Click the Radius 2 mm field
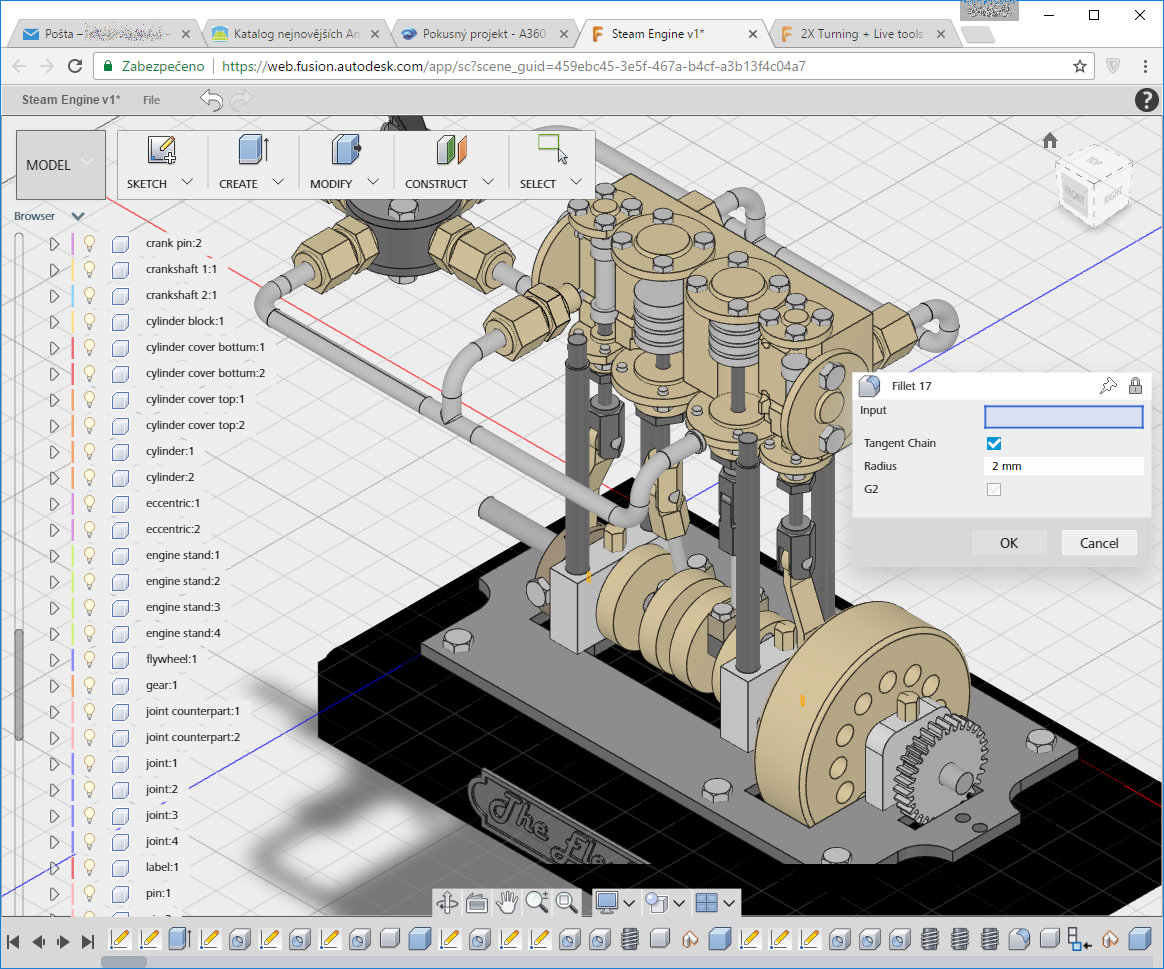The height and width of the screenshot is (969, 1164). 1063,466
